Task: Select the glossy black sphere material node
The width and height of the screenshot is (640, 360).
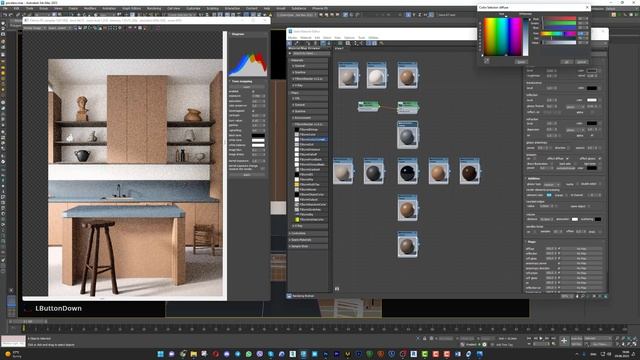Action: [x=407, y=171]
